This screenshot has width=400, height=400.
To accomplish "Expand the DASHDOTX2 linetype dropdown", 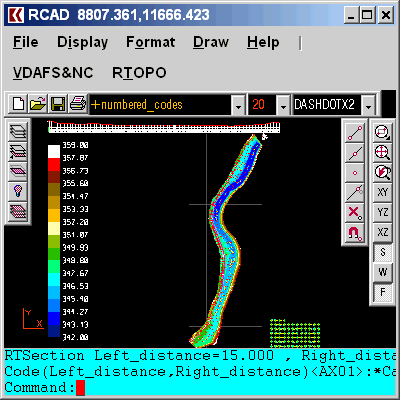I will (x=368, y=105).
